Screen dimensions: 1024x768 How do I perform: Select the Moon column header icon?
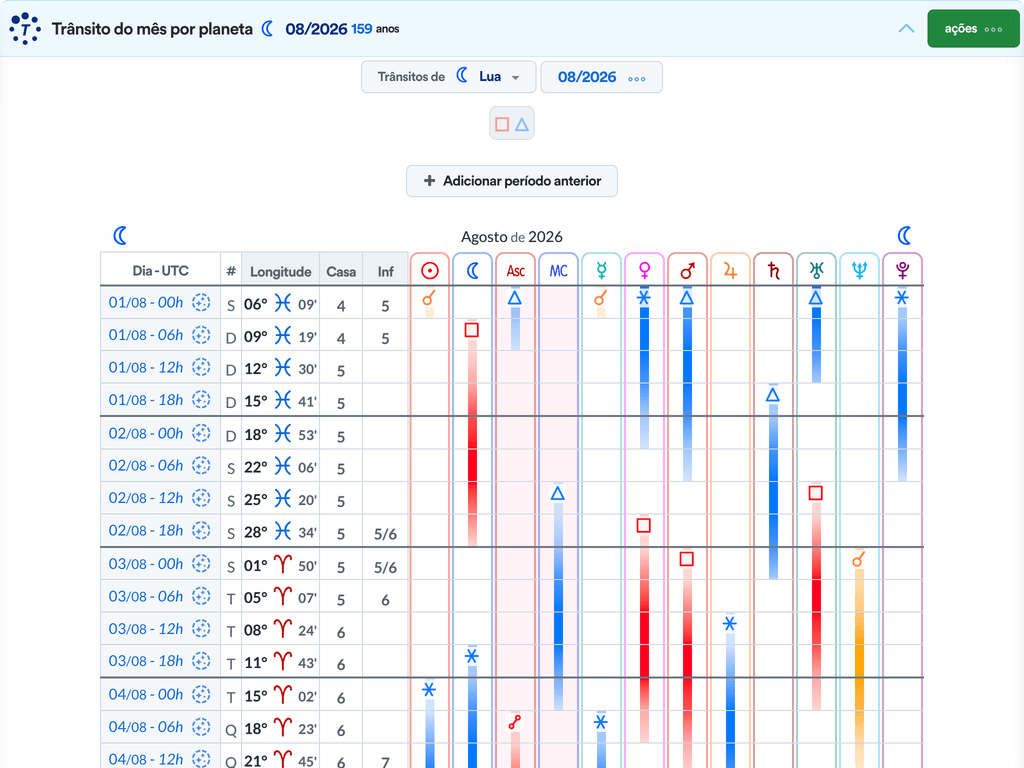click(x=473, y=270)
